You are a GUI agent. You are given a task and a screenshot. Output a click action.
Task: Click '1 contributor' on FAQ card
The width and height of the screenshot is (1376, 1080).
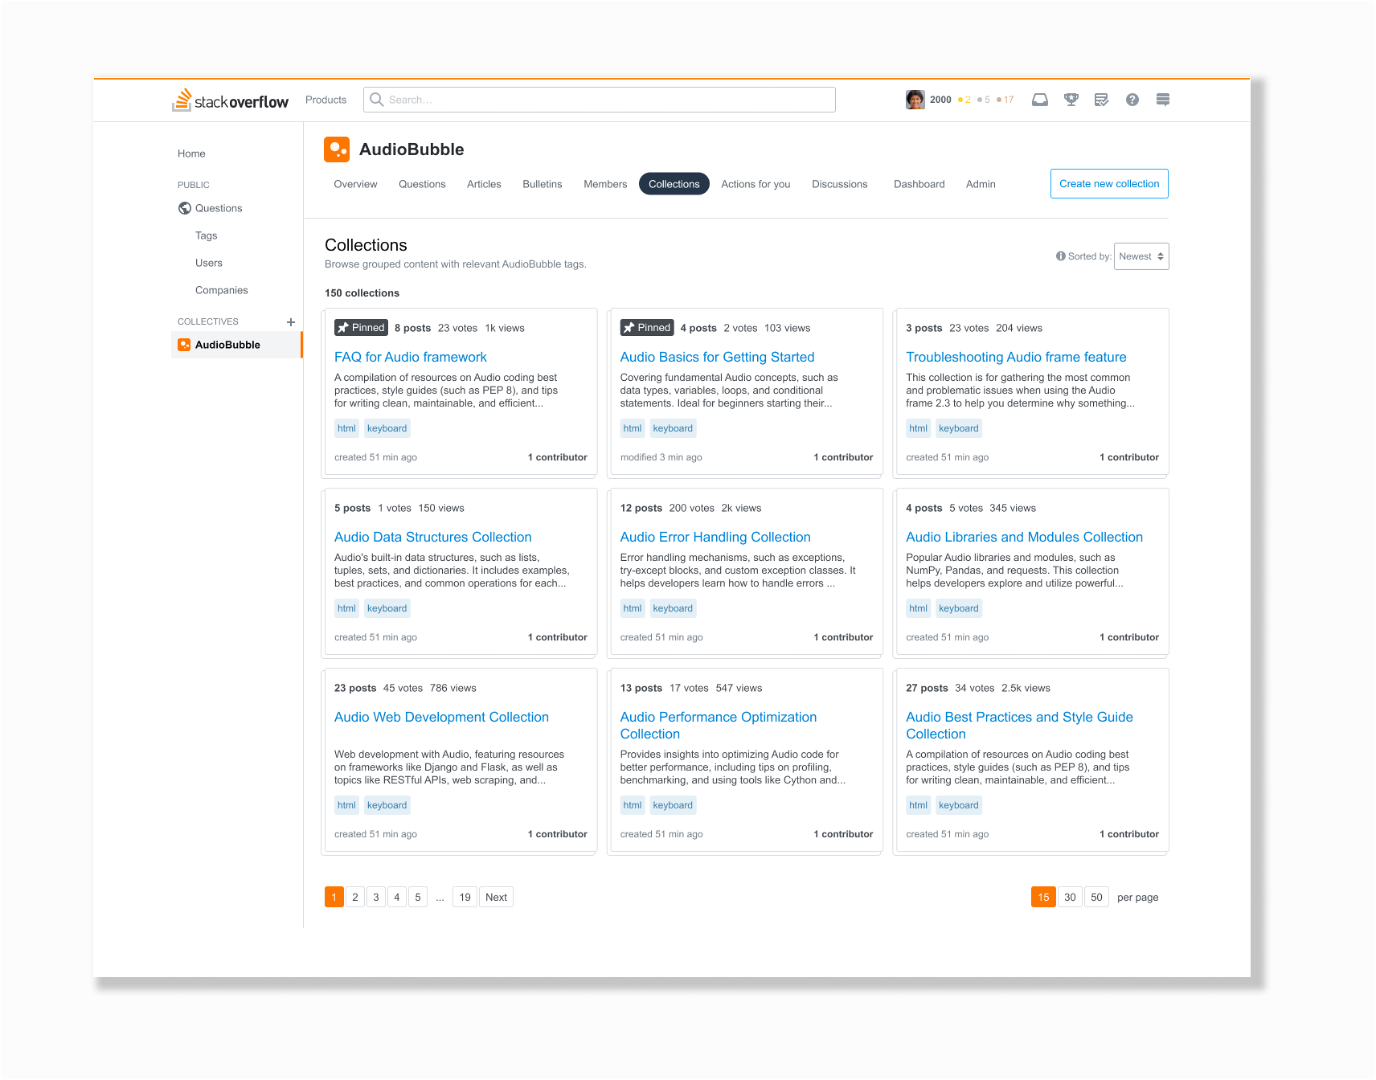(557, 457)
